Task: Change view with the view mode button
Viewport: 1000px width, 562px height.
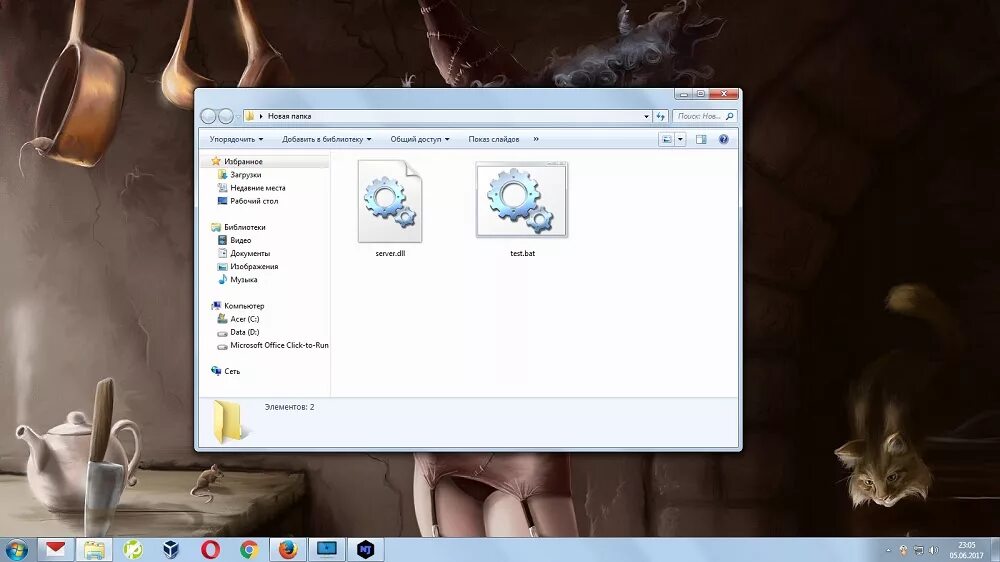Action: (x=666, y=139)
